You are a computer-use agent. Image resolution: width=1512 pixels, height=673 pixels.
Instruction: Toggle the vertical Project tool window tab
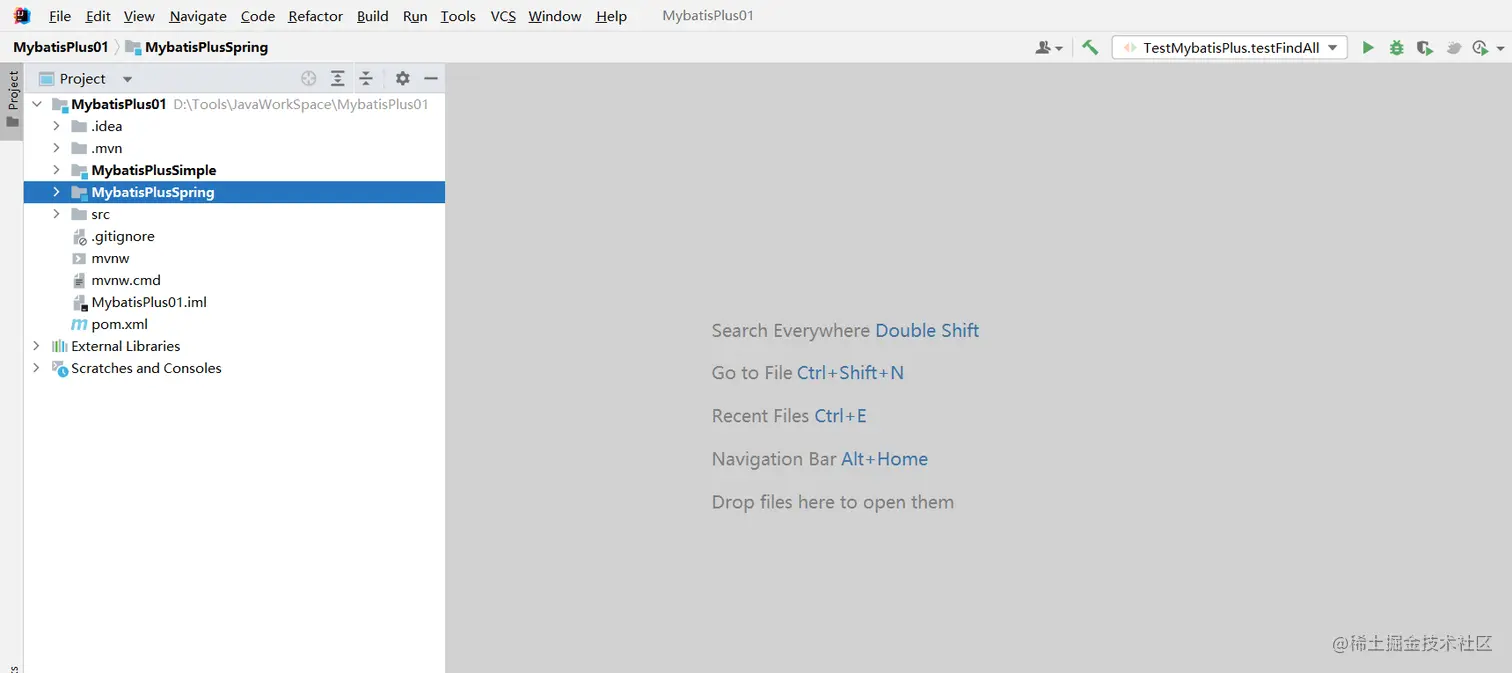tap(12, 100)
